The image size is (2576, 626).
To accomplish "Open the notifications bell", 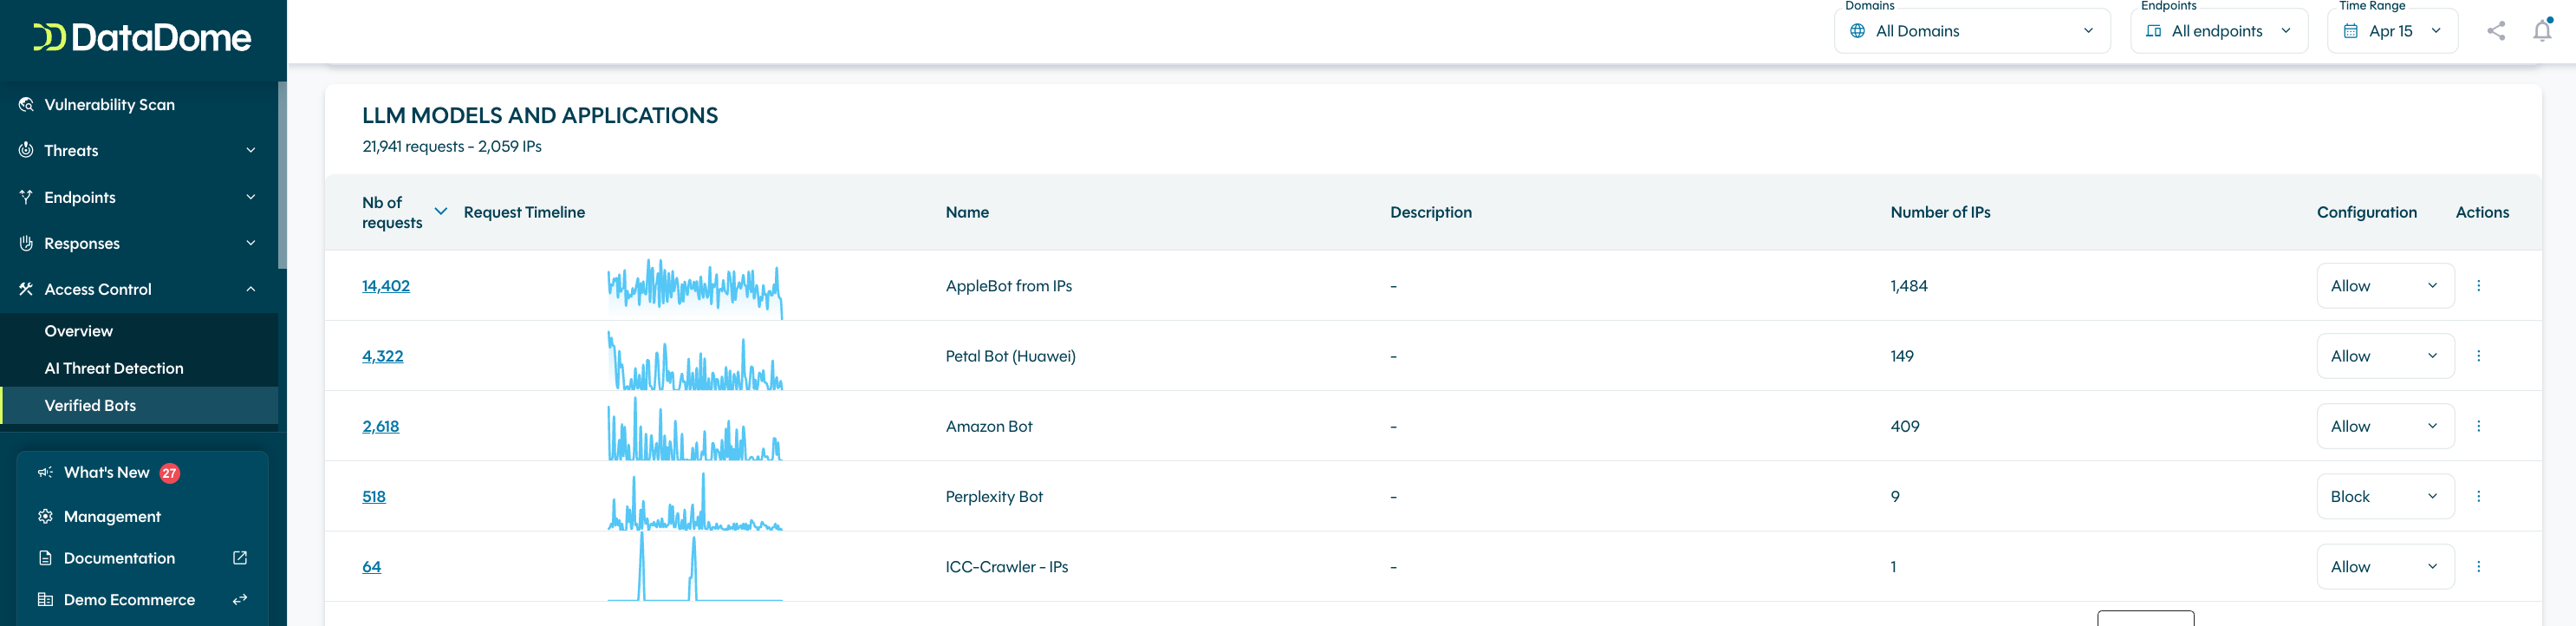I will 2542,31.
